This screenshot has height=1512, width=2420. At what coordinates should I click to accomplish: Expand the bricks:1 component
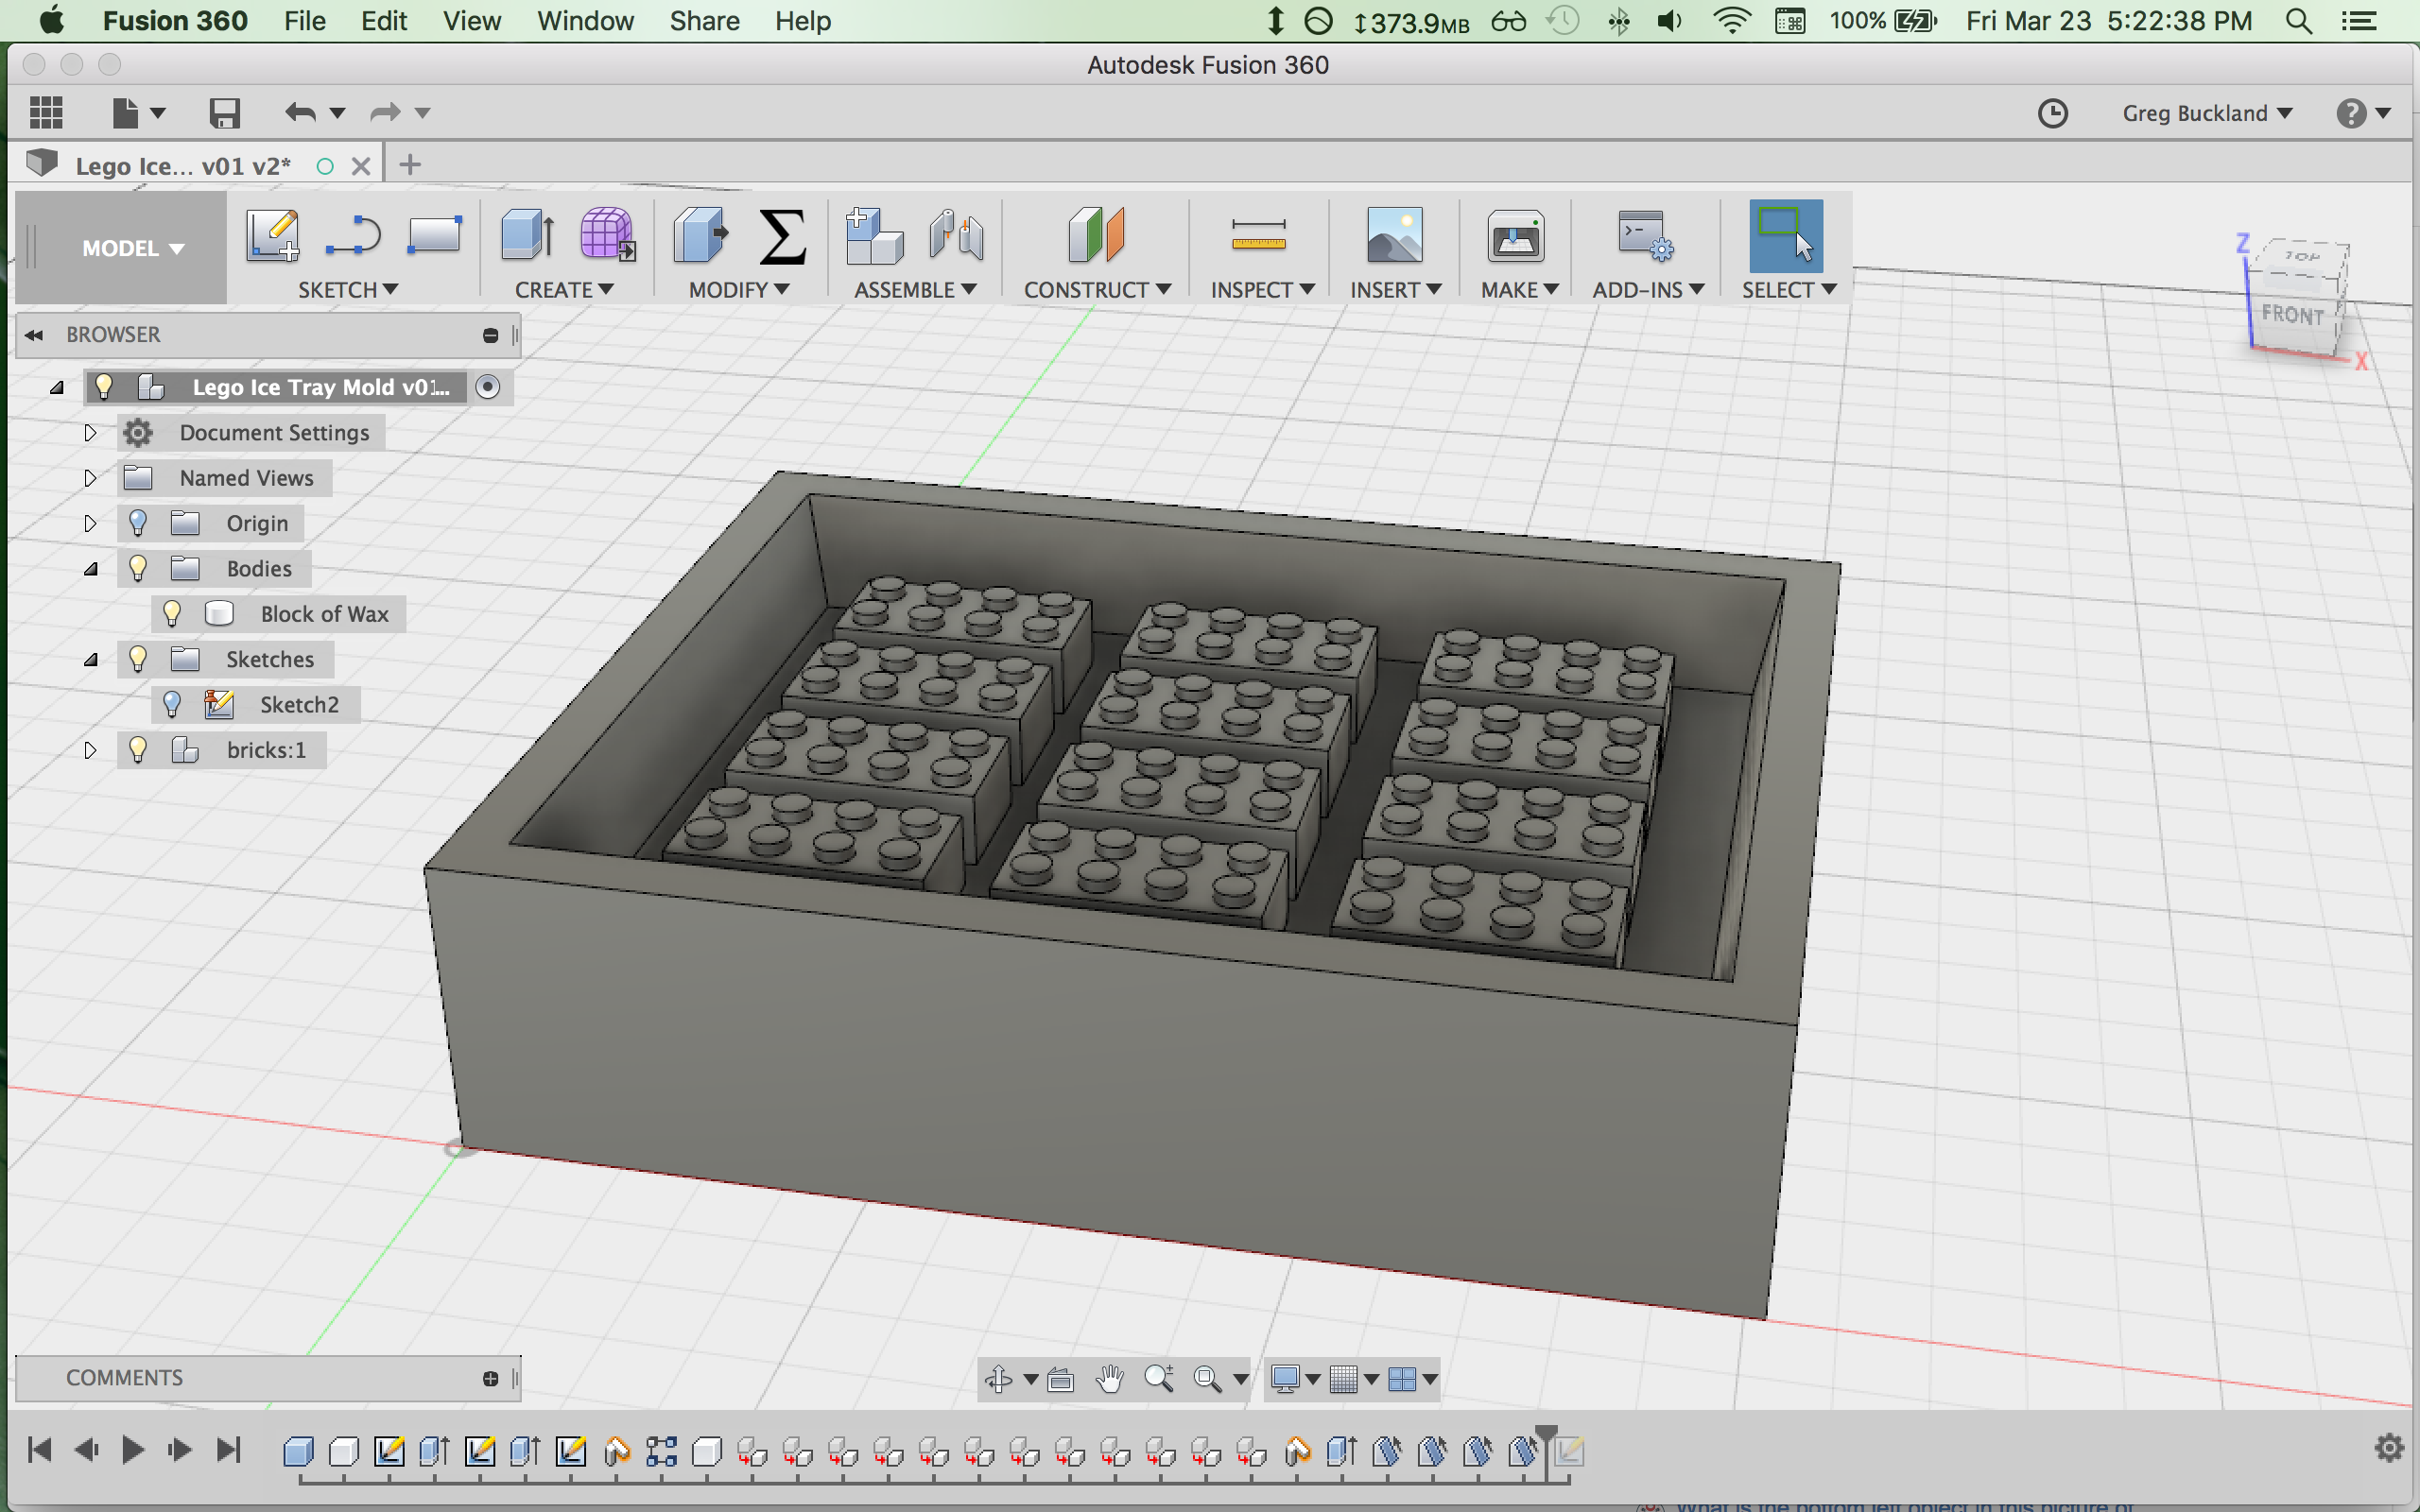point(90,750)
